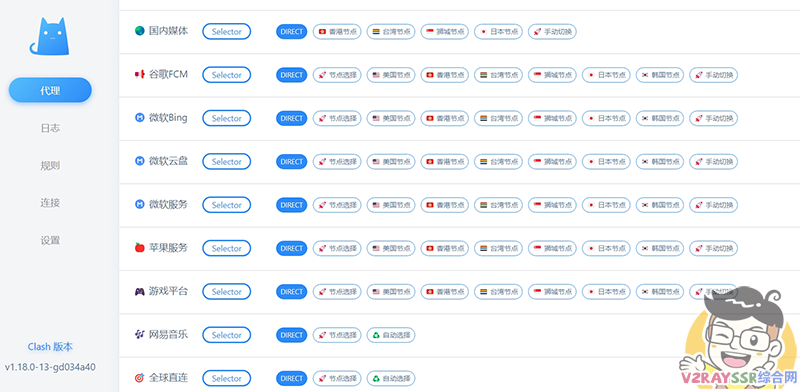Click the Selector tag in 全球直连 row
The width and height of the screenshot is (800, 392).
tap(227, 379)
